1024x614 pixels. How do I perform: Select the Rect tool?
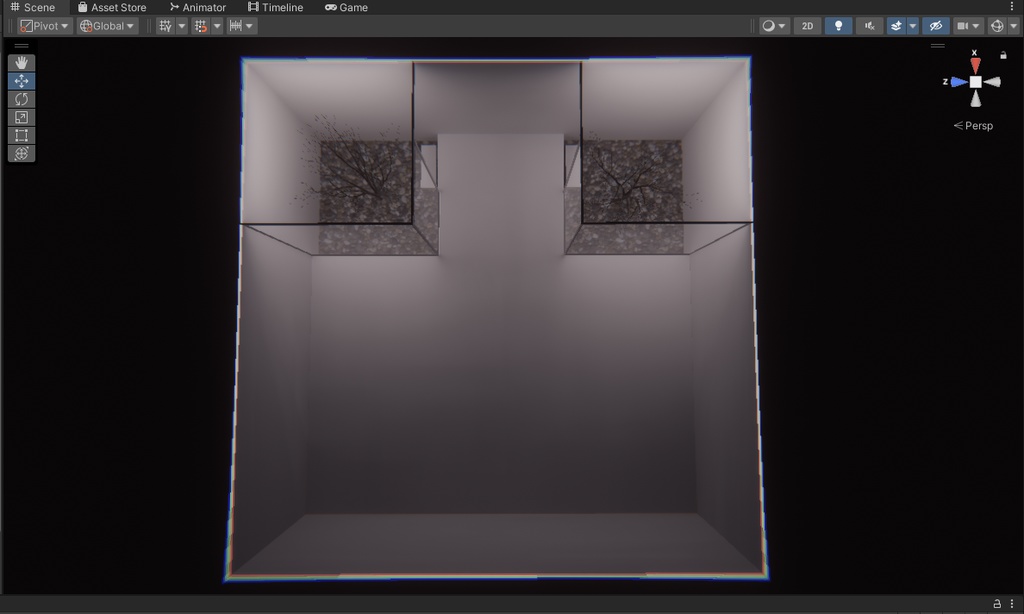click(21, 135)
